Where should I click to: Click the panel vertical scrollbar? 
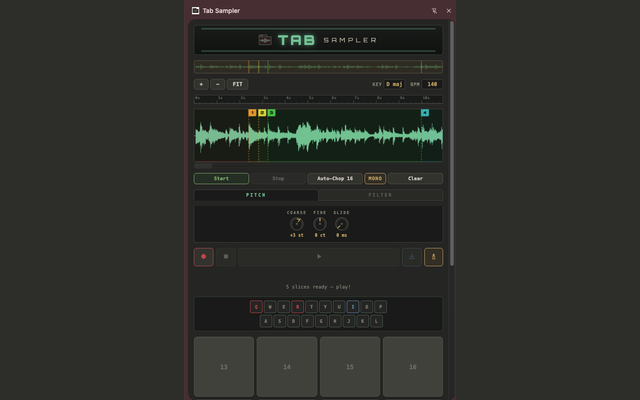click(x=451, y=144)
